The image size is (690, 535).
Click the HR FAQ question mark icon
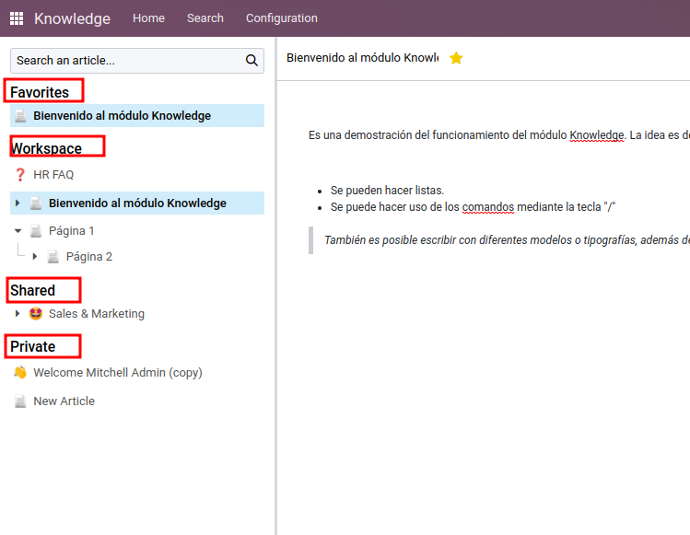pos(20,175)
